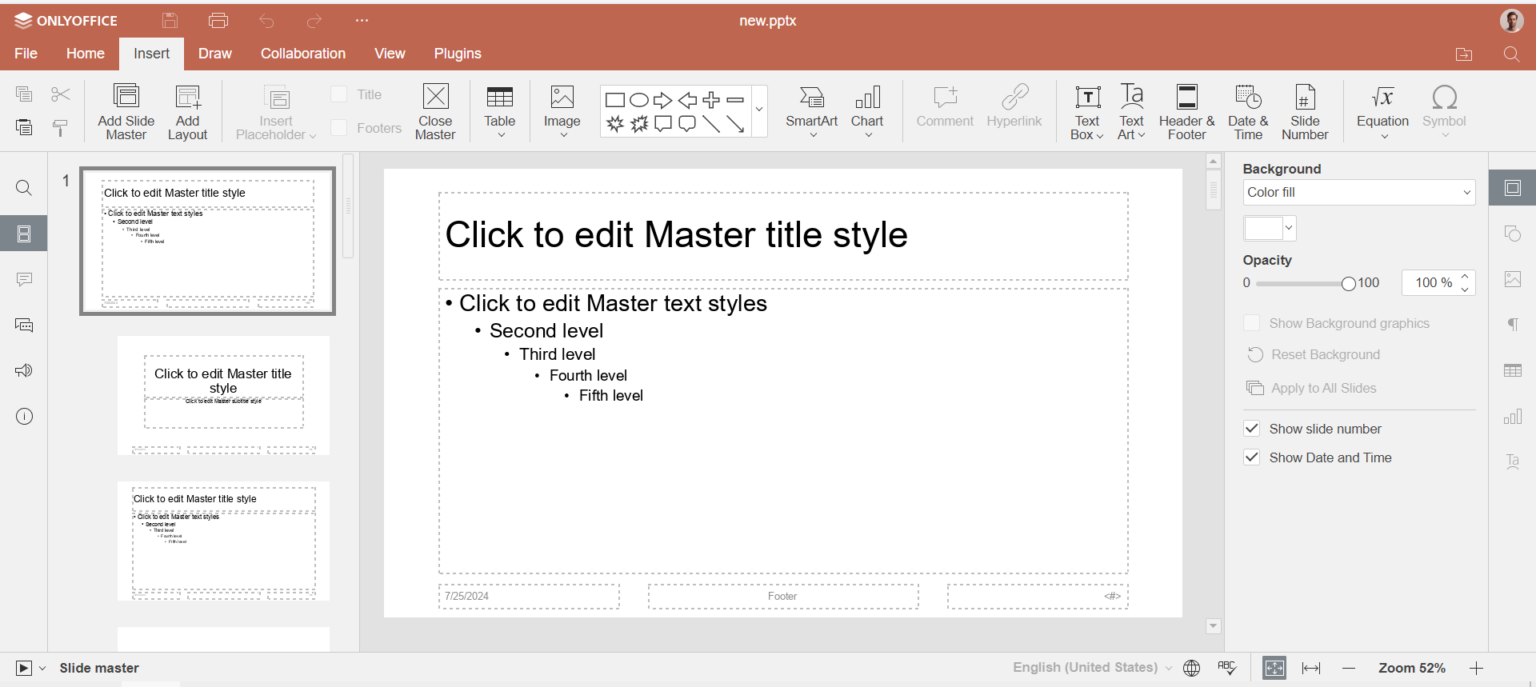Click the Add Layout icon

(187, 97)
